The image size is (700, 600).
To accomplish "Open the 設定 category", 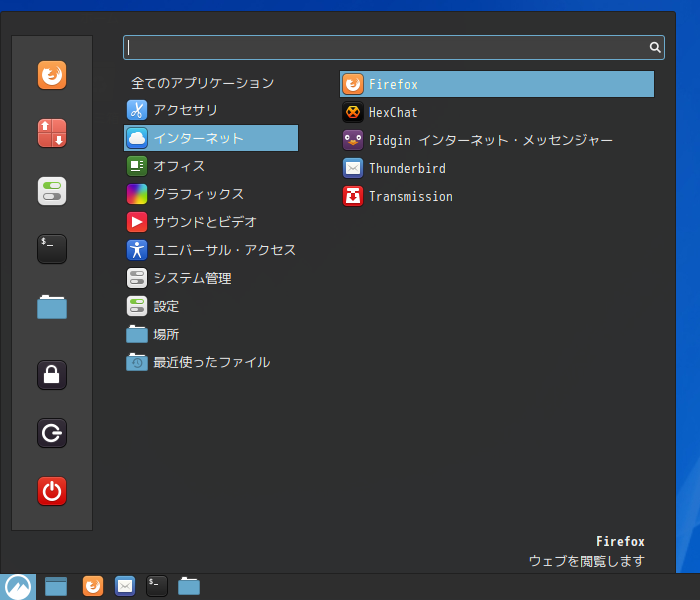I will point(211,306).
